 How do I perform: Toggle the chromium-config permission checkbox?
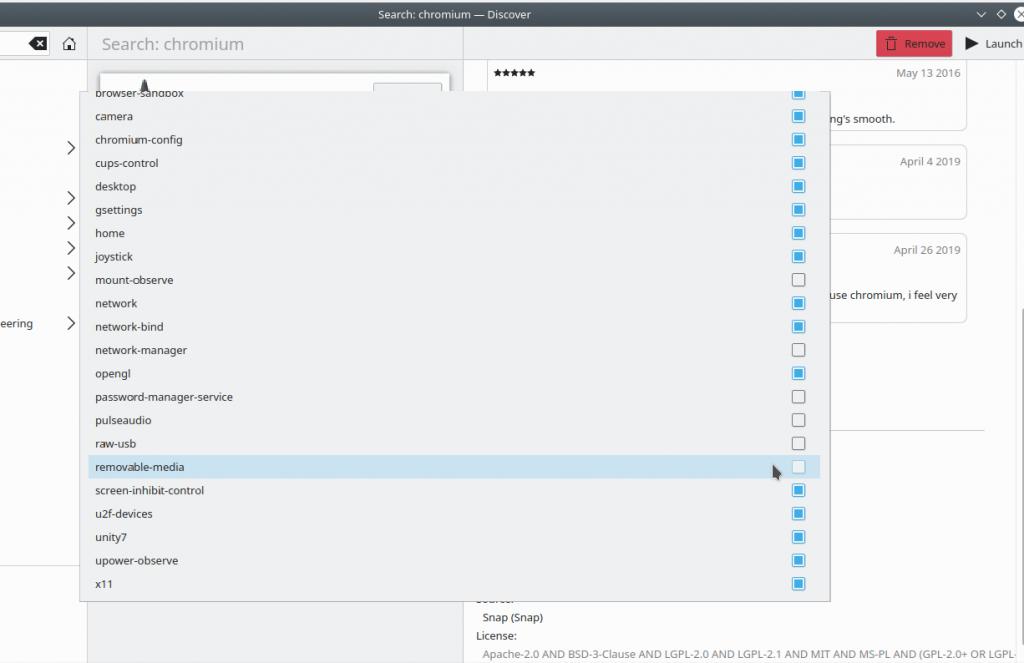point(798,140)
